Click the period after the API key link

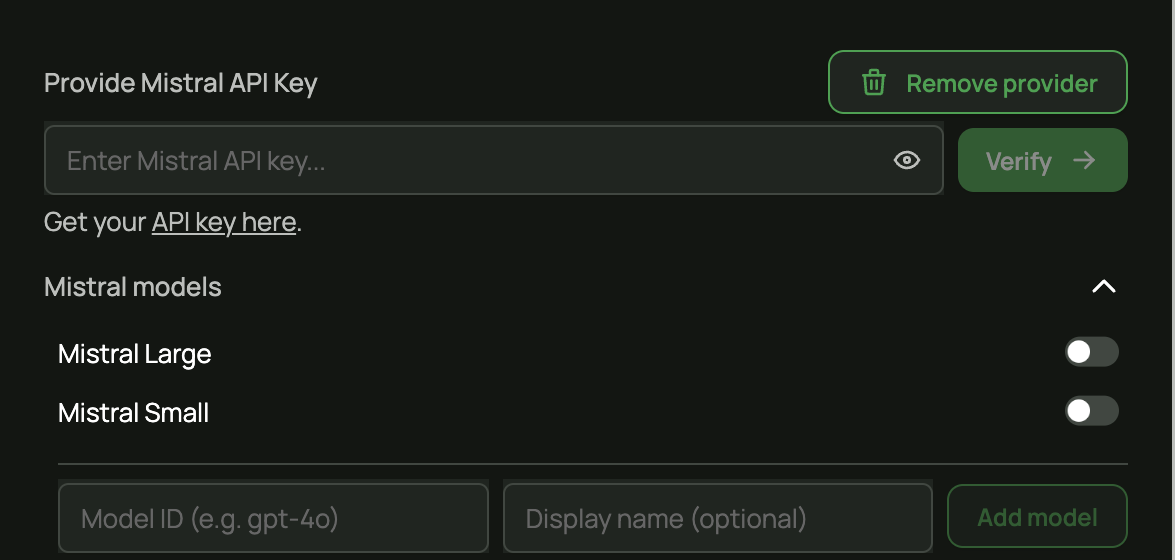click(x=300, y=224)
